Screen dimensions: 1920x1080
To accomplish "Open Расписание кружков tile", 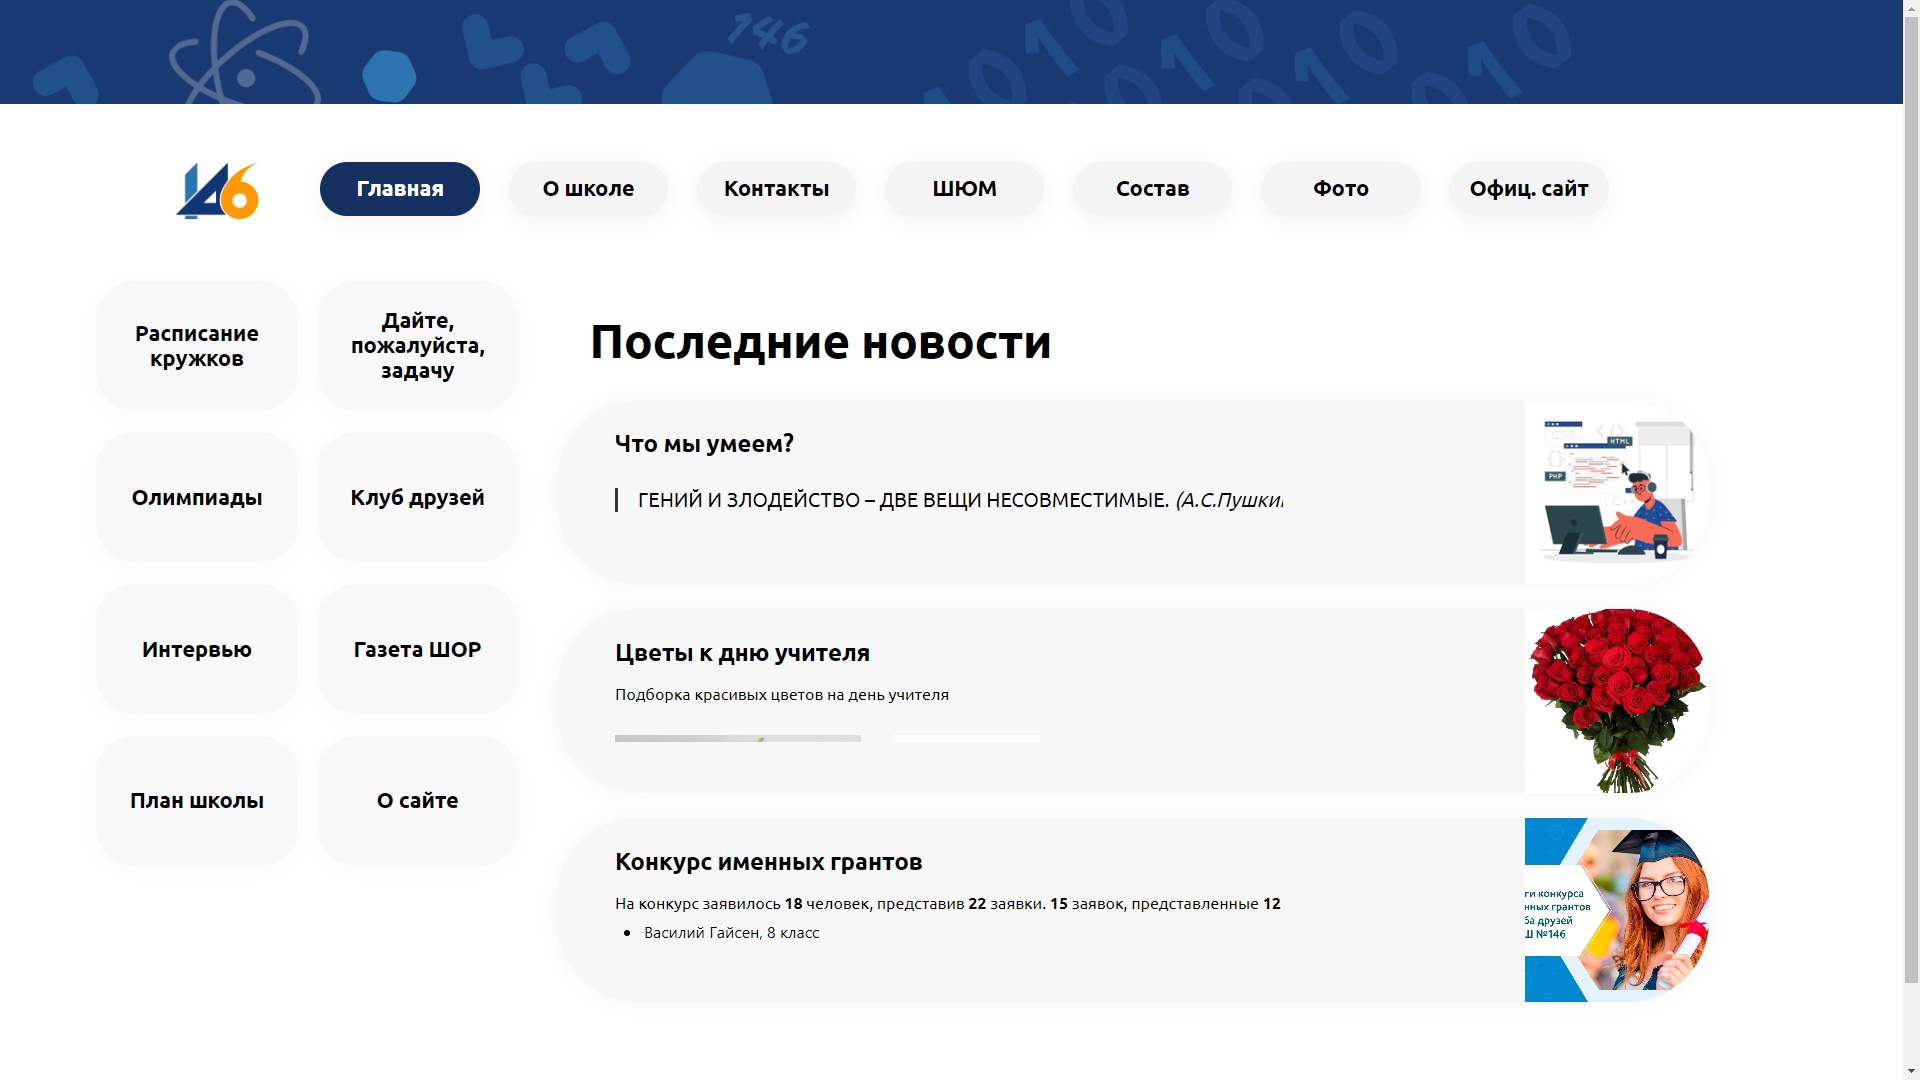I will (x=197, y=346).
